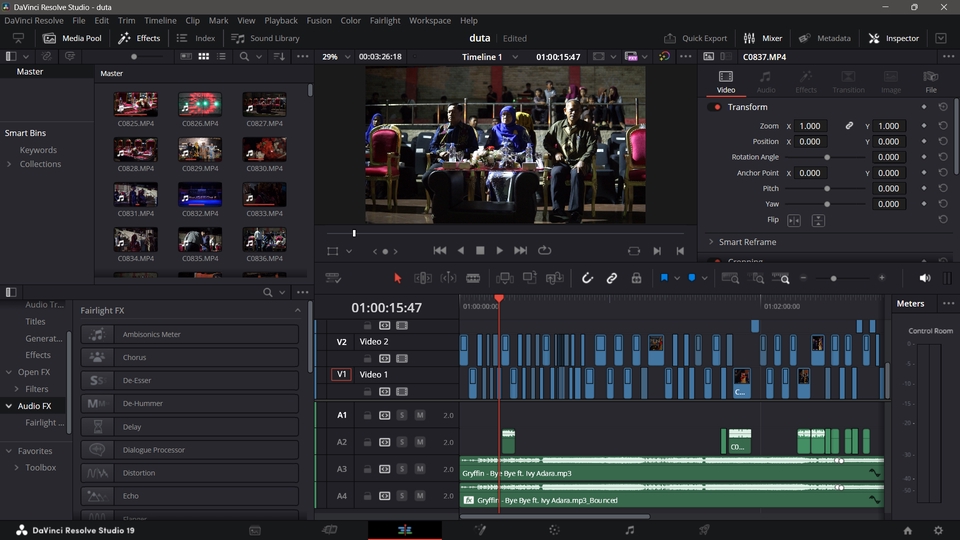This screenshot has width=960, height=540.
Task: Click Replace Clip timeline tool
Action: click(x=554, y=278)
